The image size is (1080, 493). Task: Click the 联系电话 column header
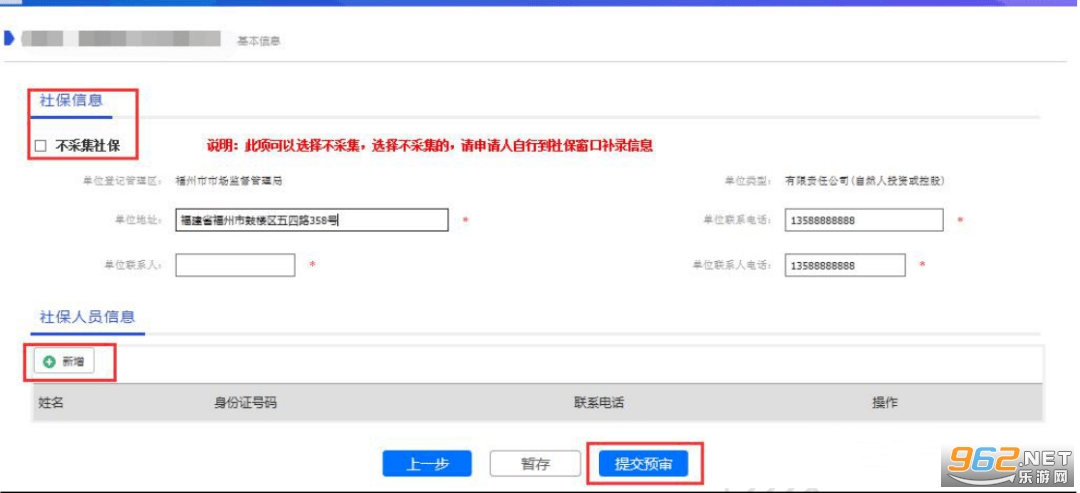(x=598, y=402)
